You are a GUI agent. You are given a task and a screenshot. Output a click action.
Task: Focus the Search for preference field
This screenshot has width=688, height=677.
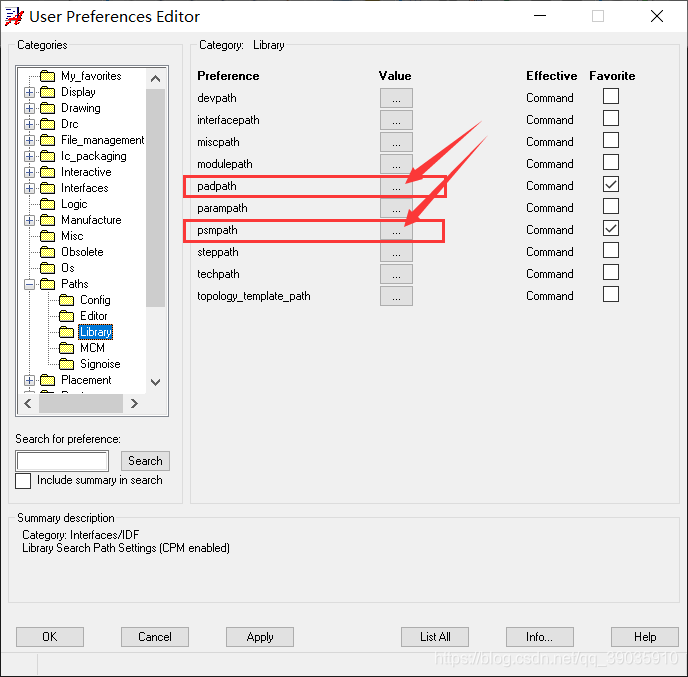coord(62,461)
